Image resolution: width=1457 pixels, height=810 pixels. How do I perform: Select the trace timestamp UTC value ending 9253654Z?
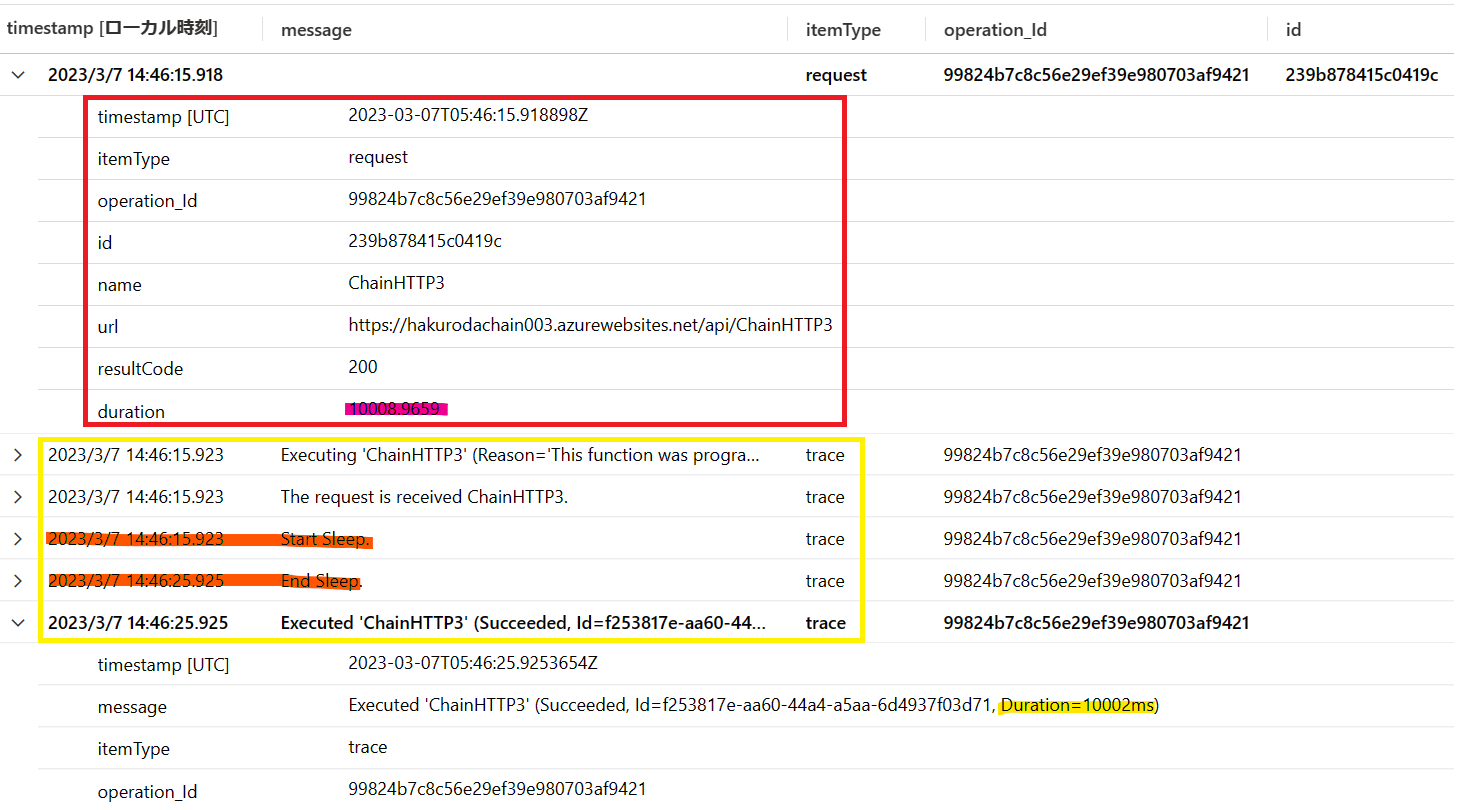[472, 663]
